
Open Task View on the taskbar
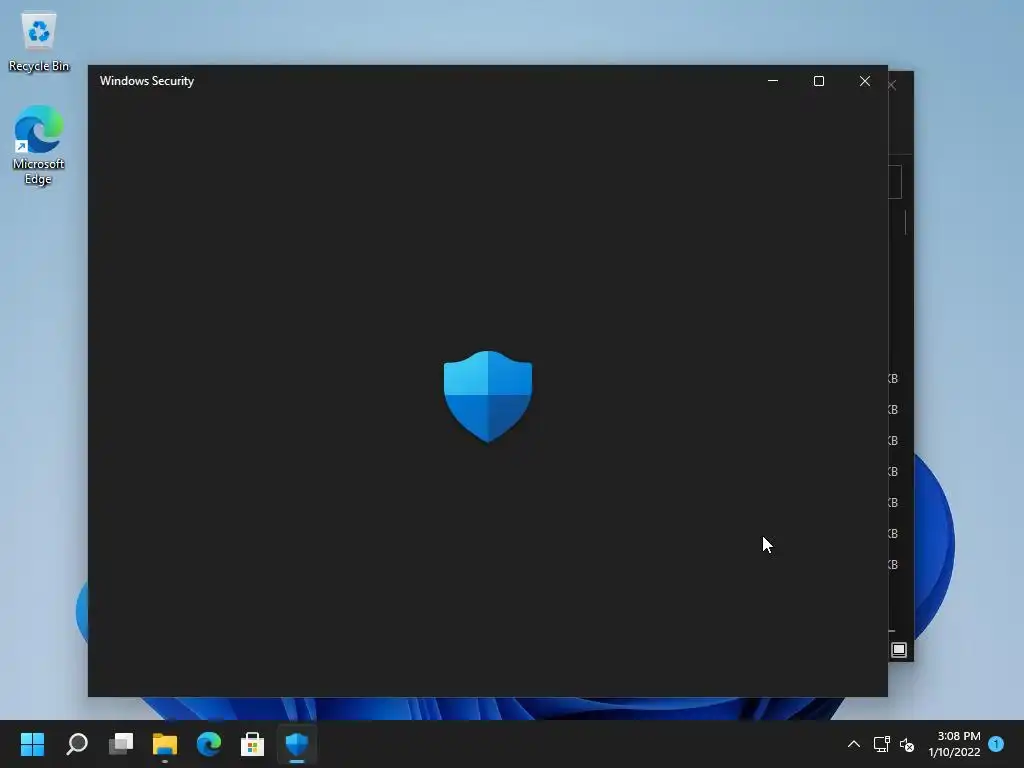121,744
